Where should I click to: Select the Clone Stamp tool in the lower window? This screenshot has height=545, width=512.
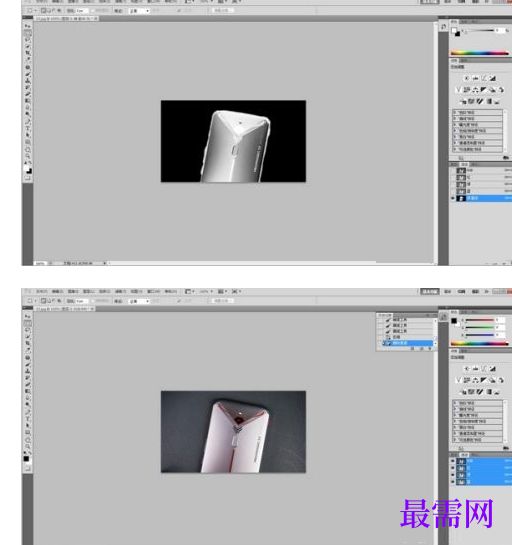[27, 371]
